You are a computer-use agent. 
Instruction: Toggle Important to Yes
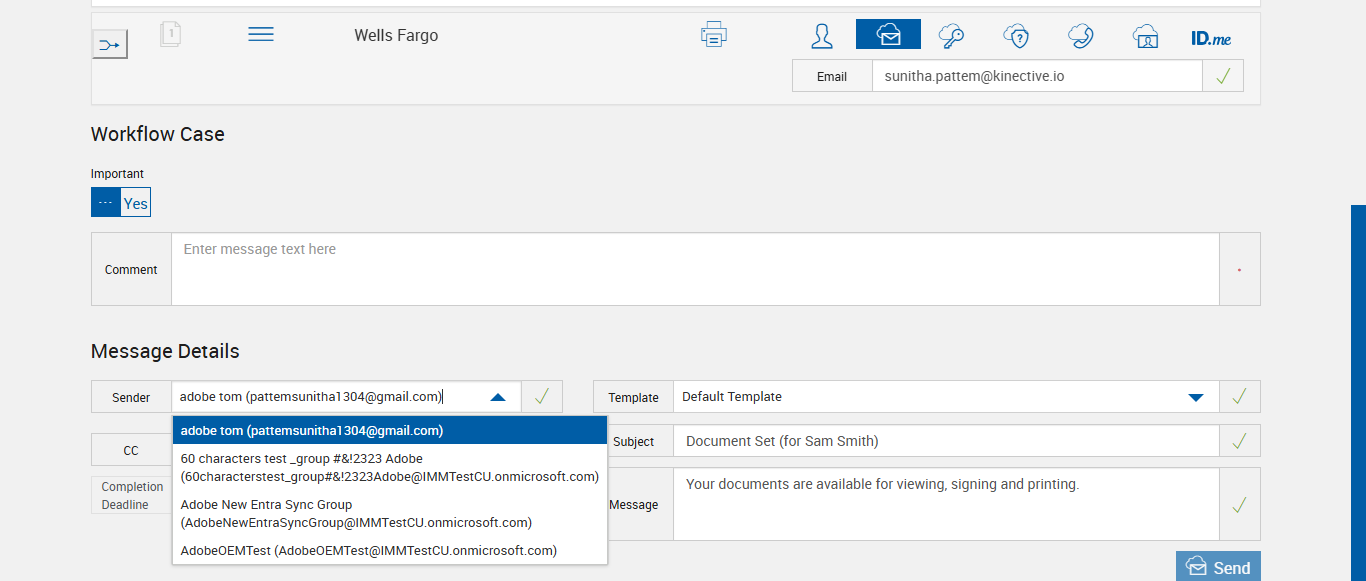(x=136, y=203)
